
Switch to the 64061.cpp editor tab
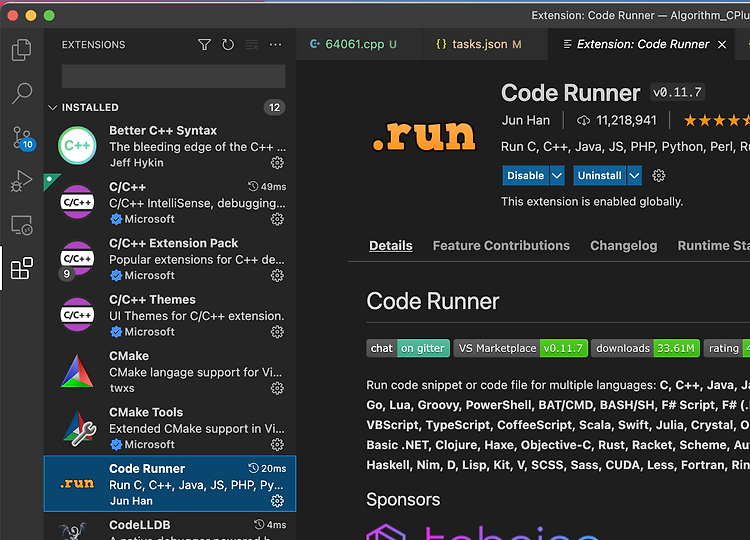tap(360, 44)
